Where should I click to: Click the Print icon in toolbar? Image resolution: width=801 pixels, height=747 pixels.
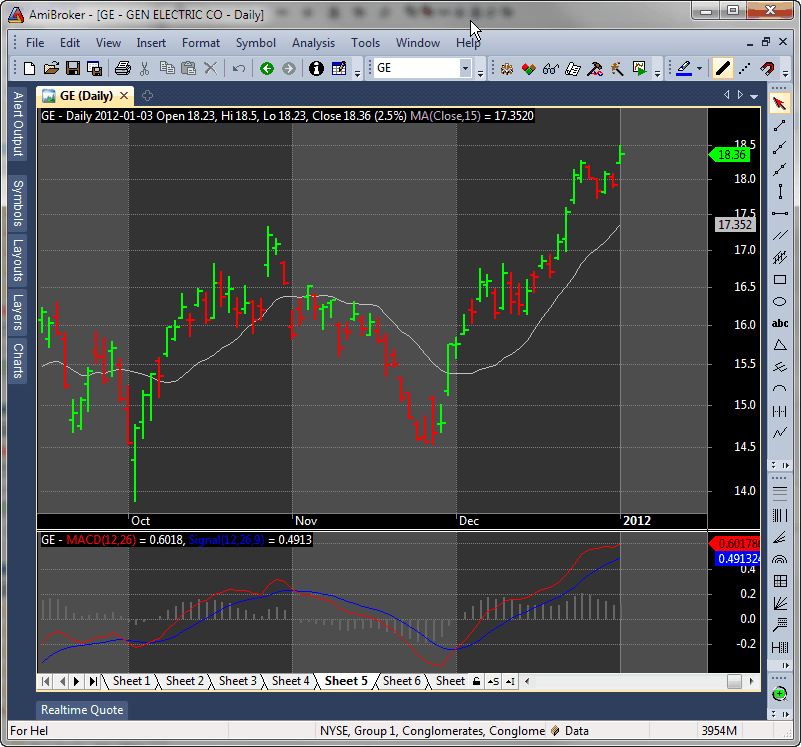[x=123, y=69]
